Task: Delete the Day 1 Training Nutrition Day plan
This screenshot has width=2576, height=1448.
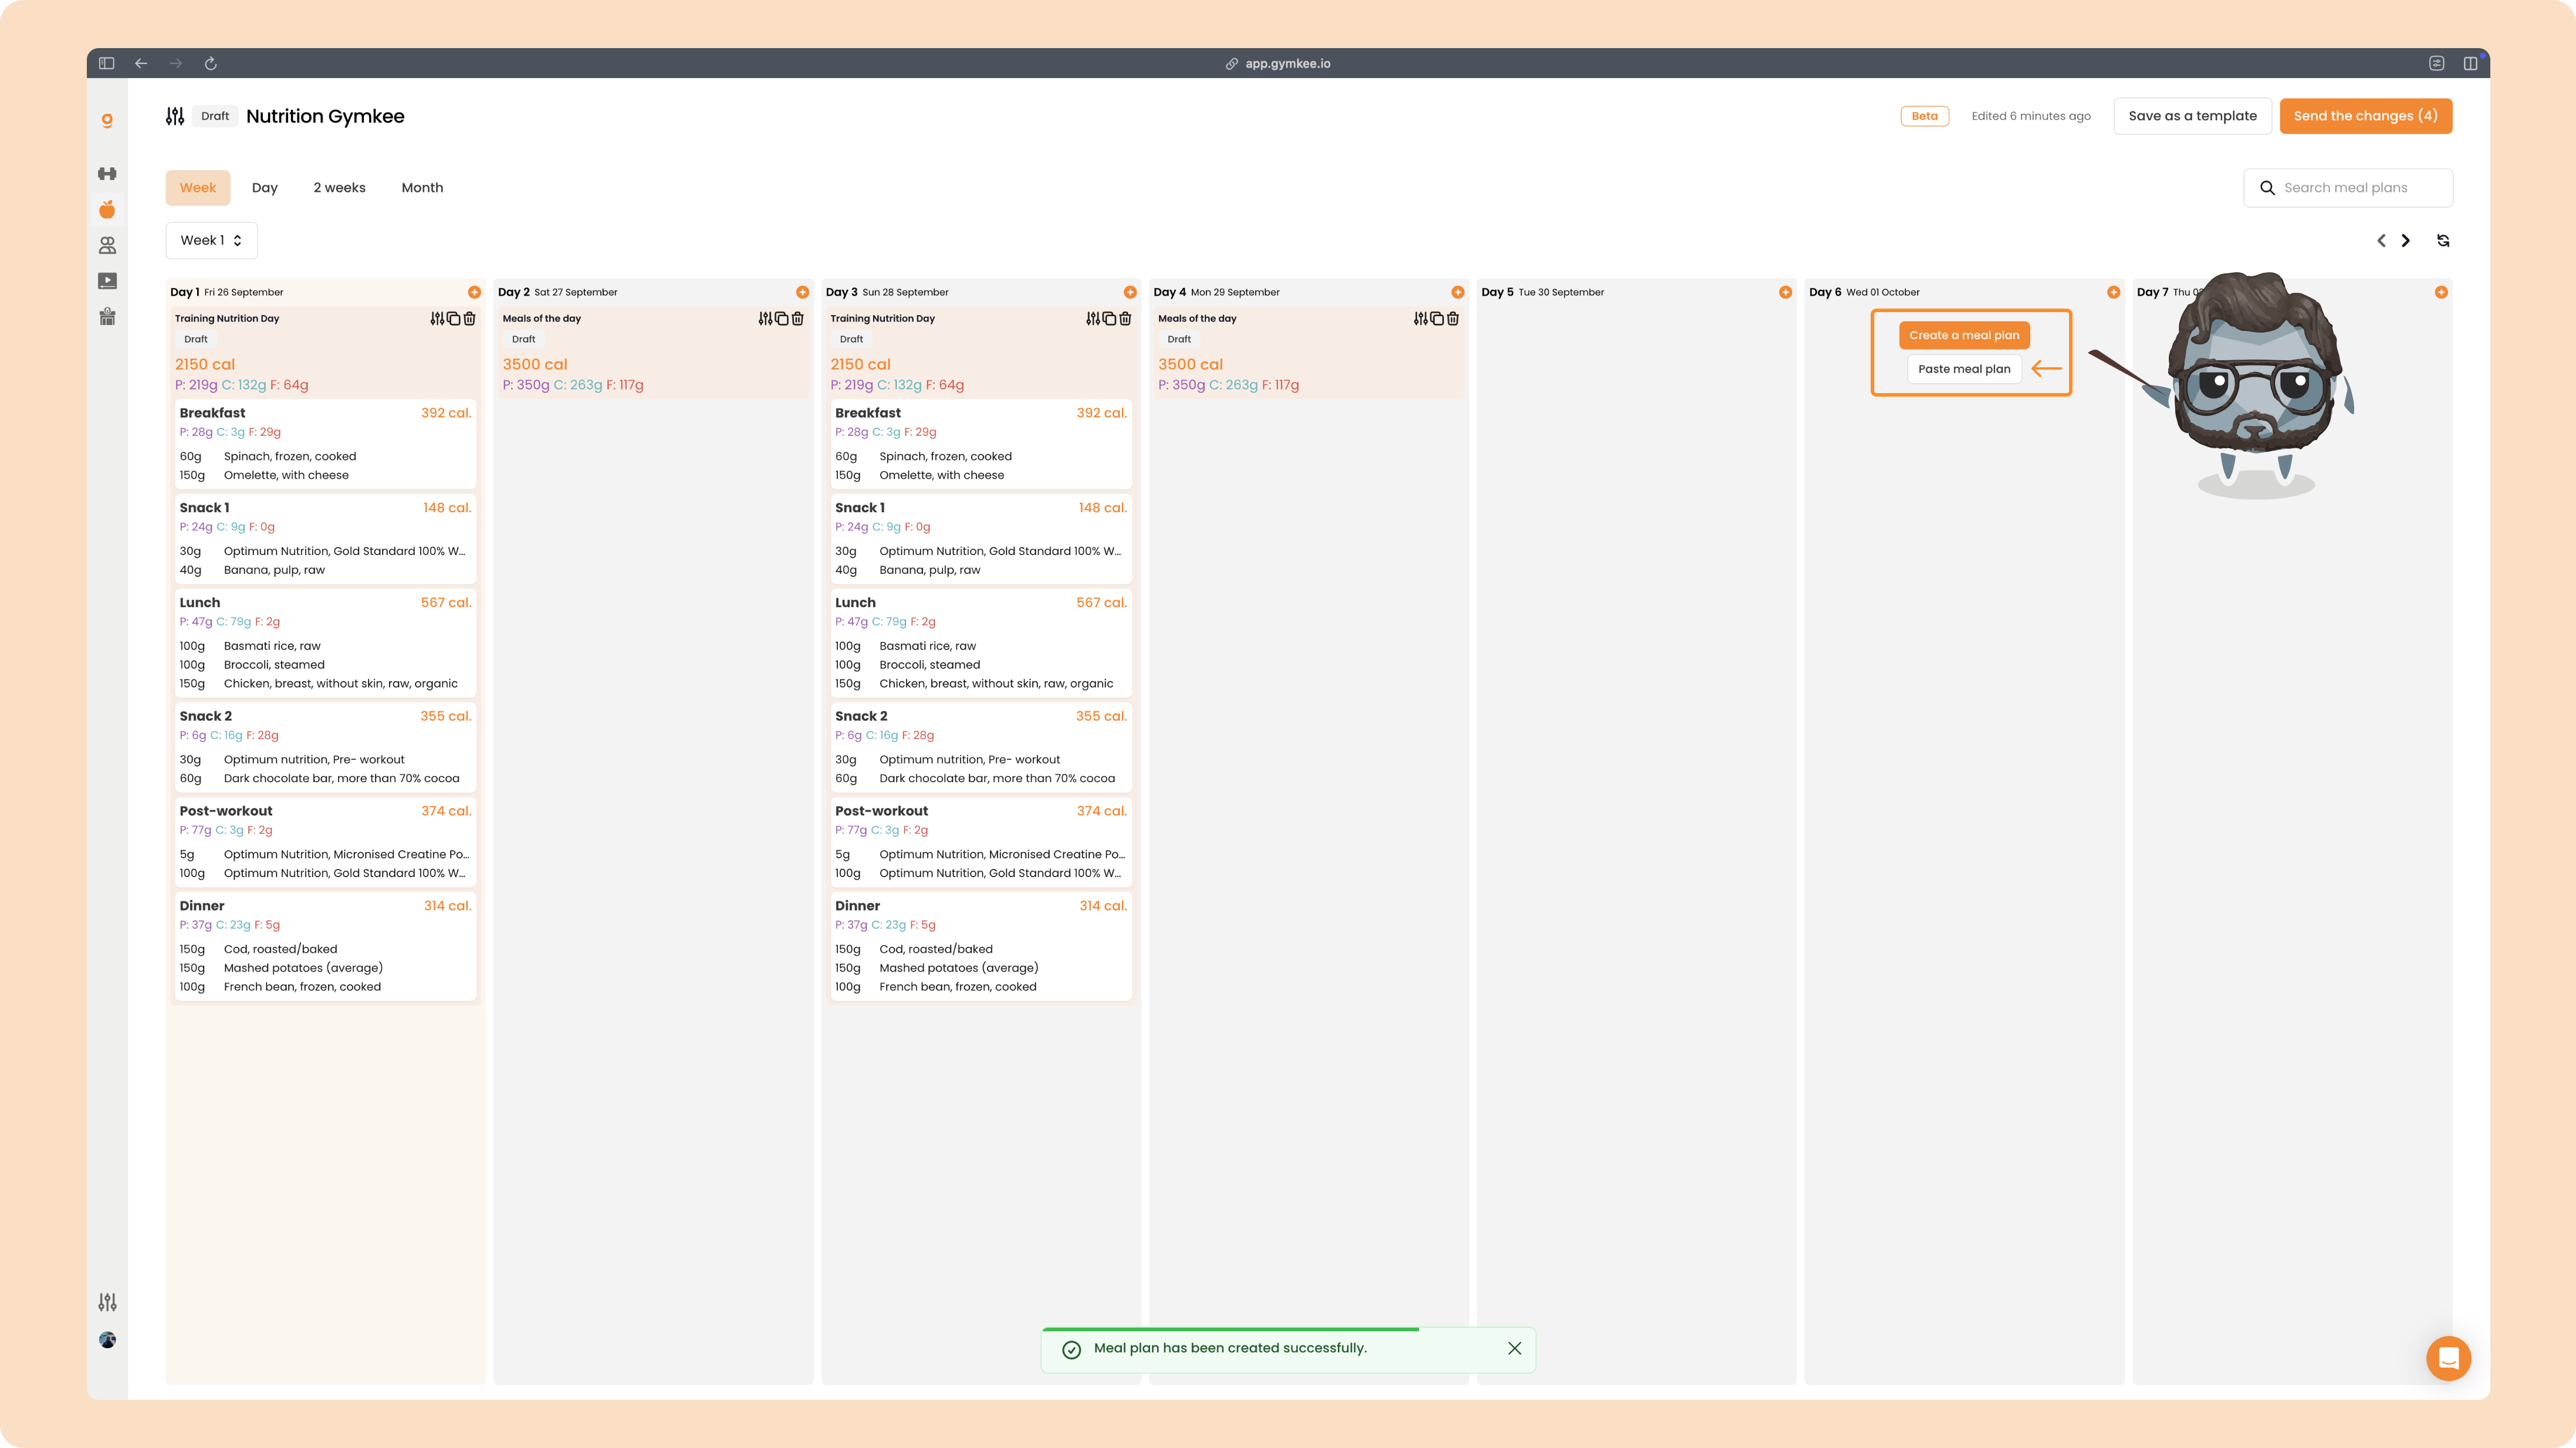Action: pos(469,318)
